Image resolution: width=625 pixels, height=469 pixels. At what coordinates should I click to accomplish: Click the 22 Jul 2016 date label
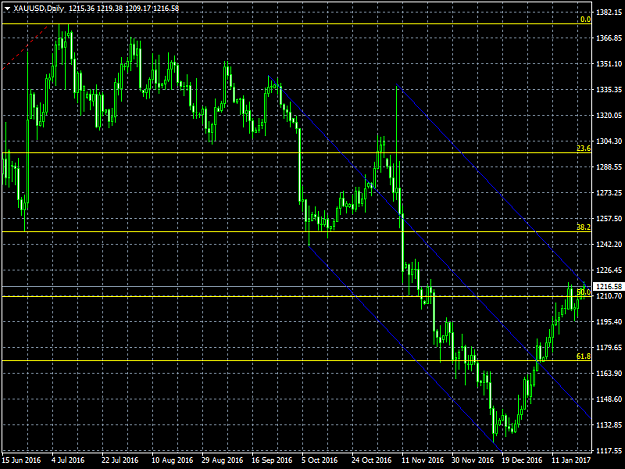(x=120, y=460)
